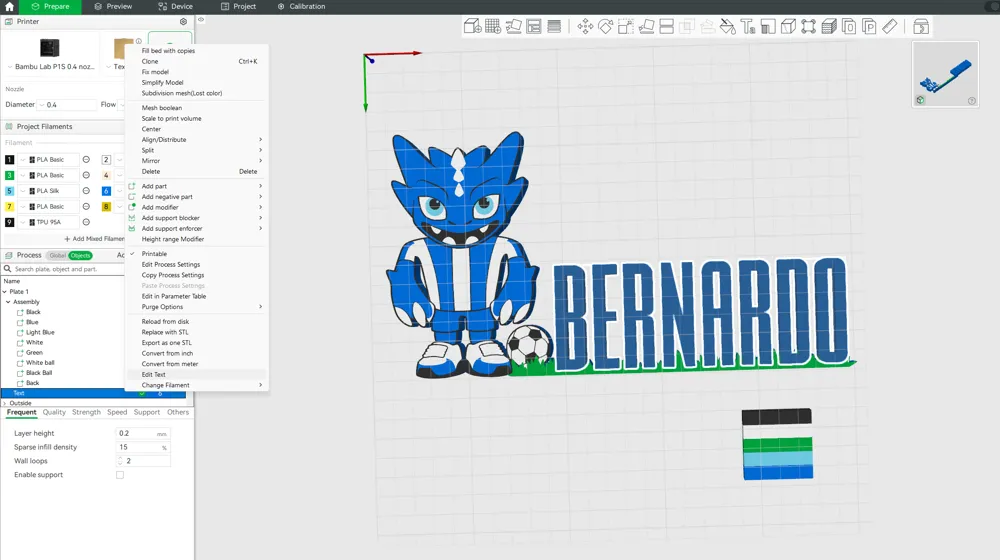Image resolution: width=1000 pixels, height=560 pixels.
Task: Select the Light Blue part in tree
Action: pos(40,332)
